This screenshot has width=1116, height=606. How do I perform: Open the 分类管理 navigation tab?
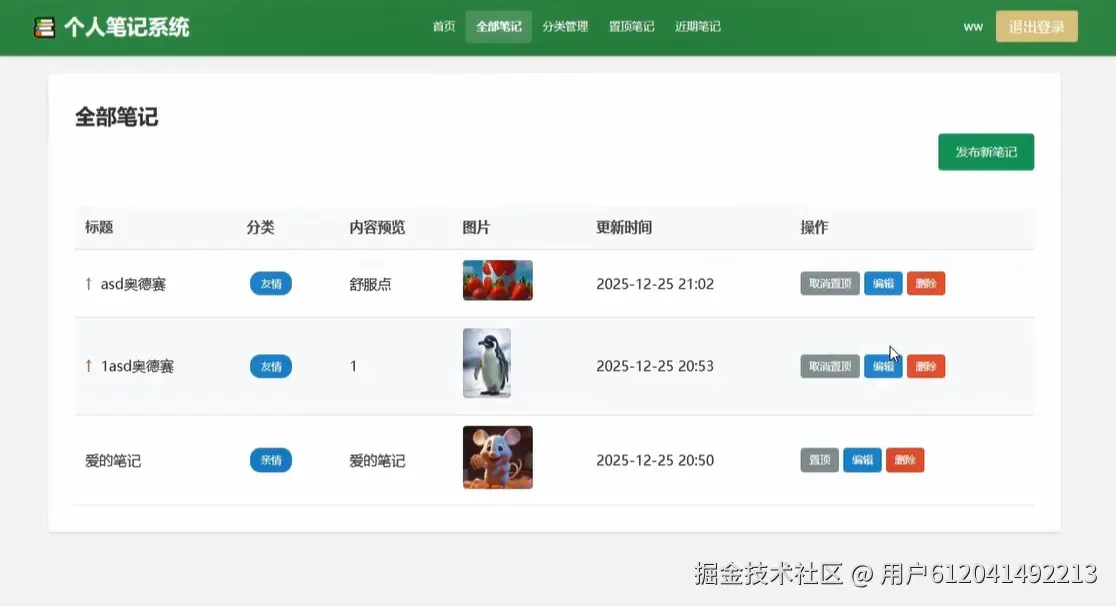point(565,27)
